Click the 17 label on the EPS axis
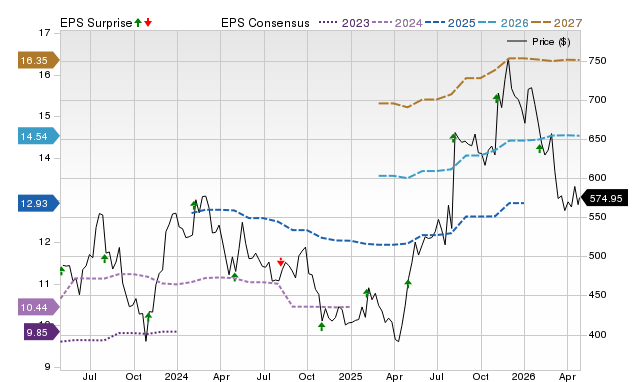 pos(44,33)
